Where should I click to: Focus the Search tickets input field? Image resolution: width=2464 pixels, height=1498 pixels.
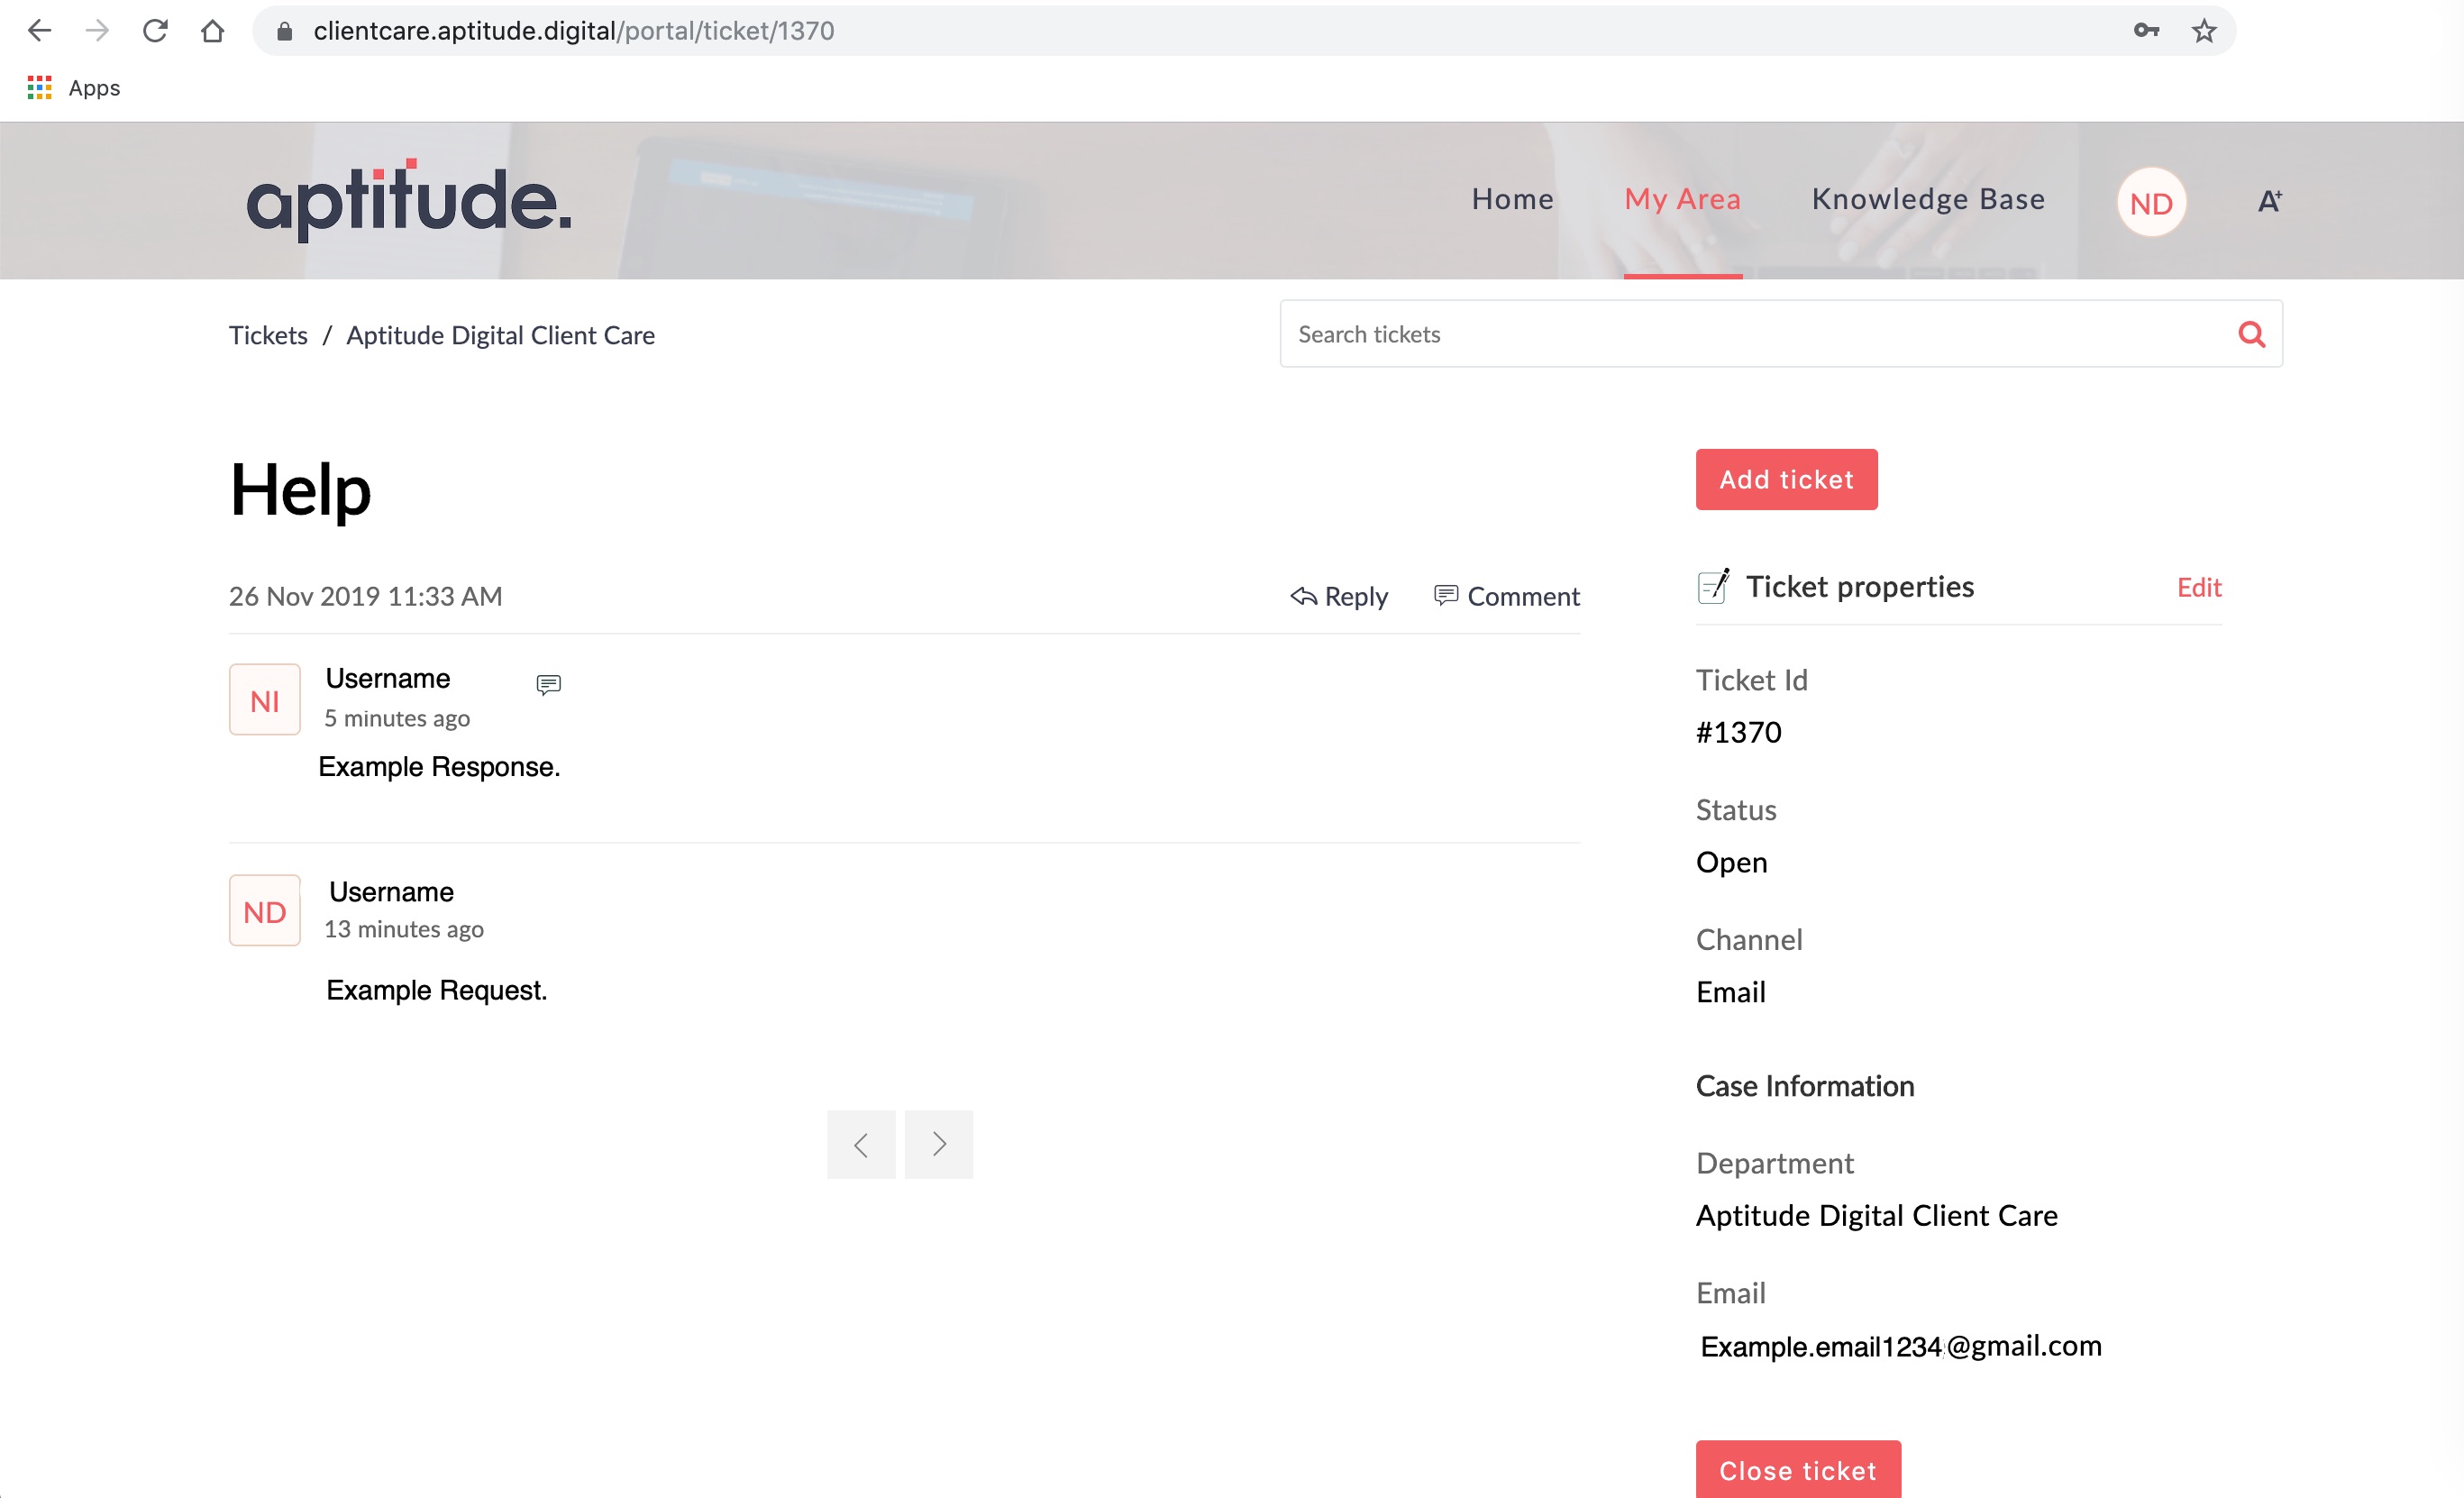pos(1750,334)
